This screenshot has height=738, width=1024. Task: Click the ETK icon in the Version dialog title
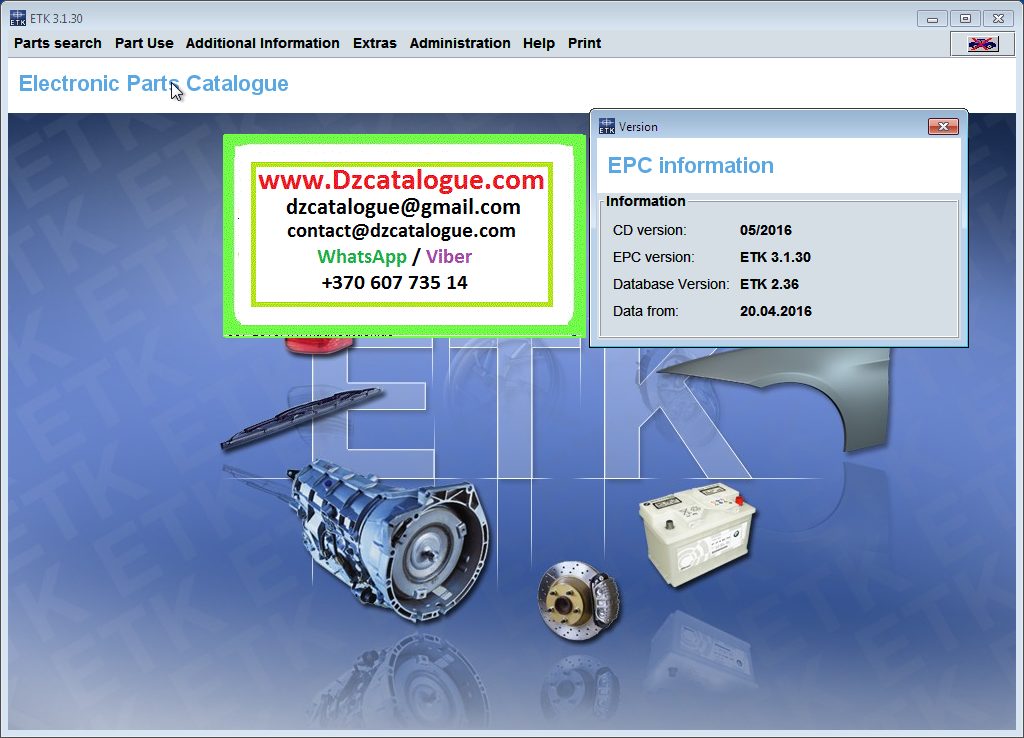coord(607,126)
